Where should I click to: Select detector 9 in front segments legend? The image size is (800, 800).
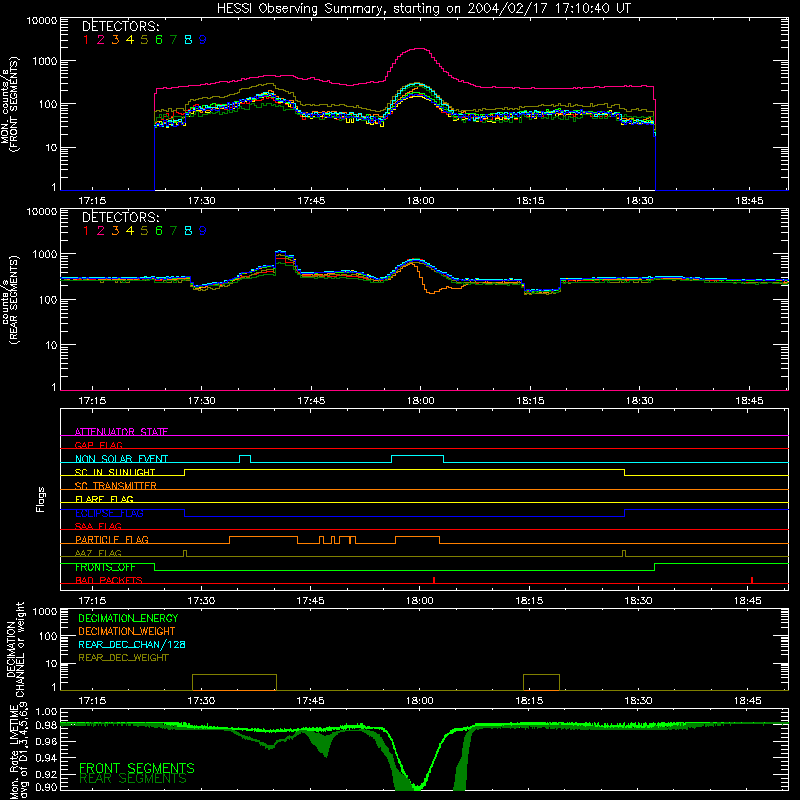202,40
